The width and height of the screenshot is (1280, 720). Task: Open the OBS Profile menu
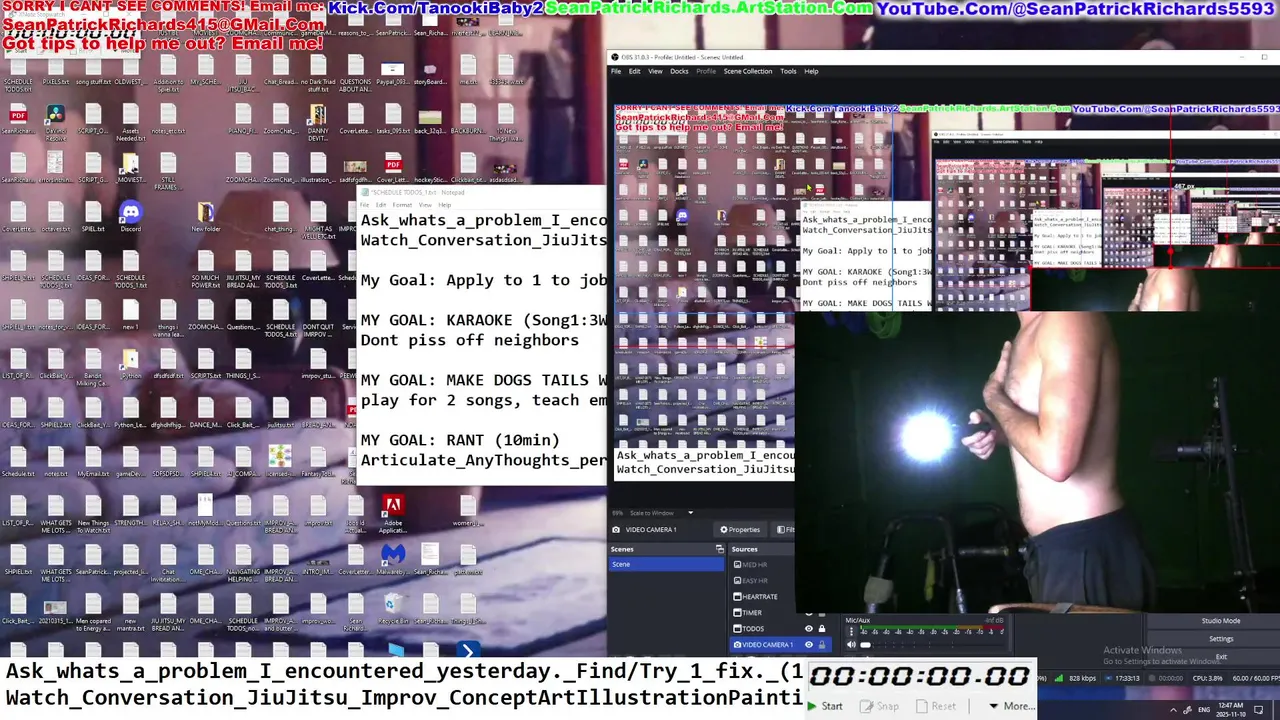pos(706,71)
